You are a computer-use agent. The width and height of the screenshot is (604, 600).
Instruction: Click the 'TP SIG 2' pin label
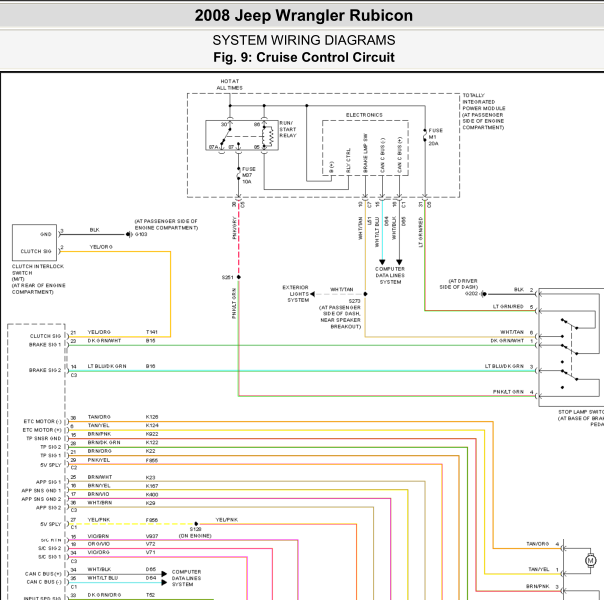click(x=51, y=447)
